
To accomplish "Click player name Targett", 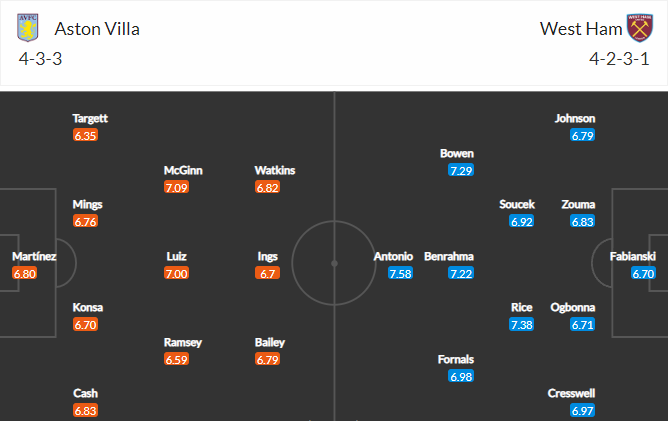I will click(x=90, y=118).
